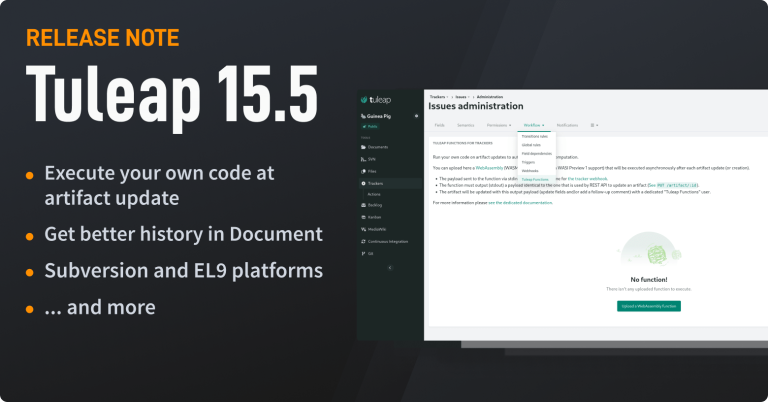Switch to the Semantics tab
Image resolution: width=768 pixels, height=402 pixels.
tap(466, 125)
